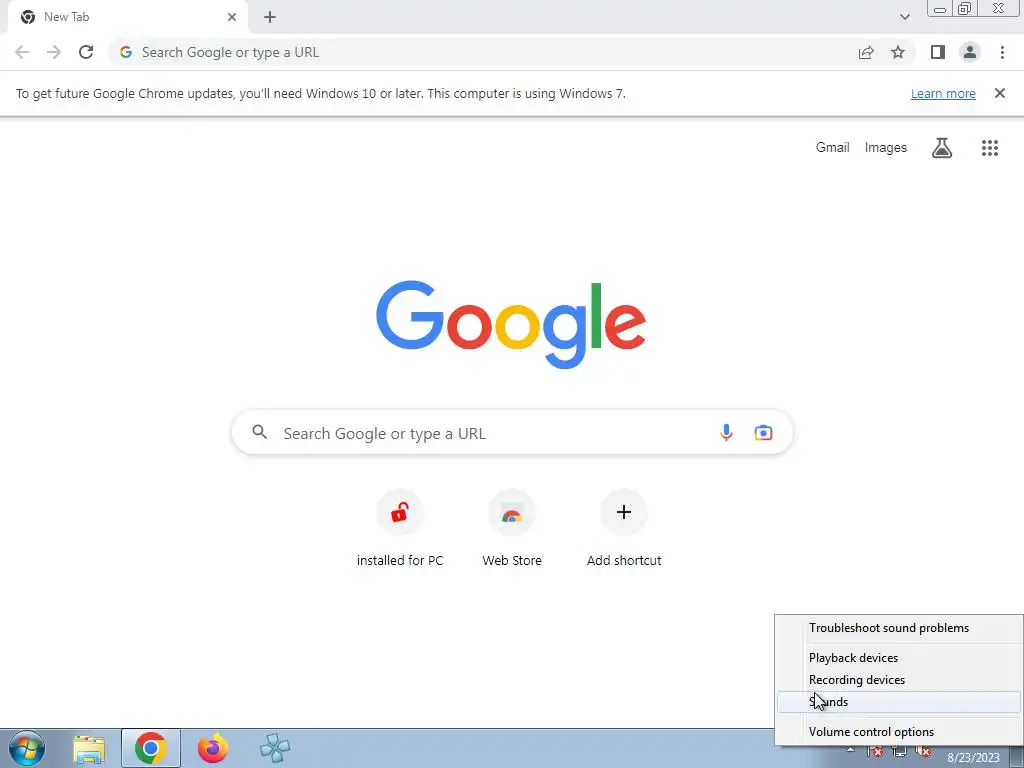Go forward to the next page

click(54, 52)
